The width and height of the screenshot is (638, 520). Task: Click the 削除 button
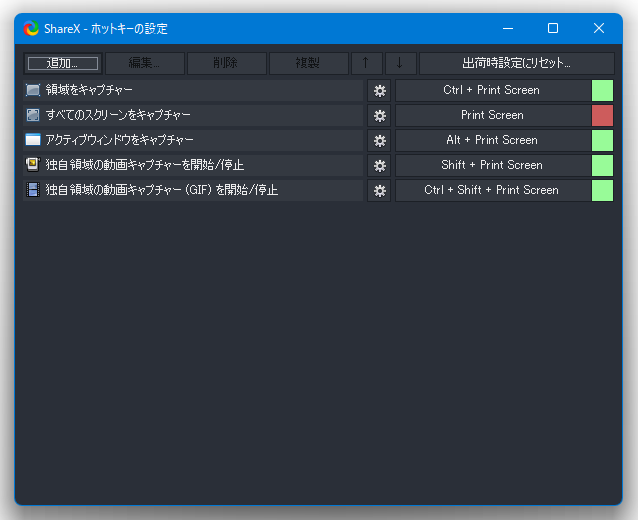click(227, 63)
